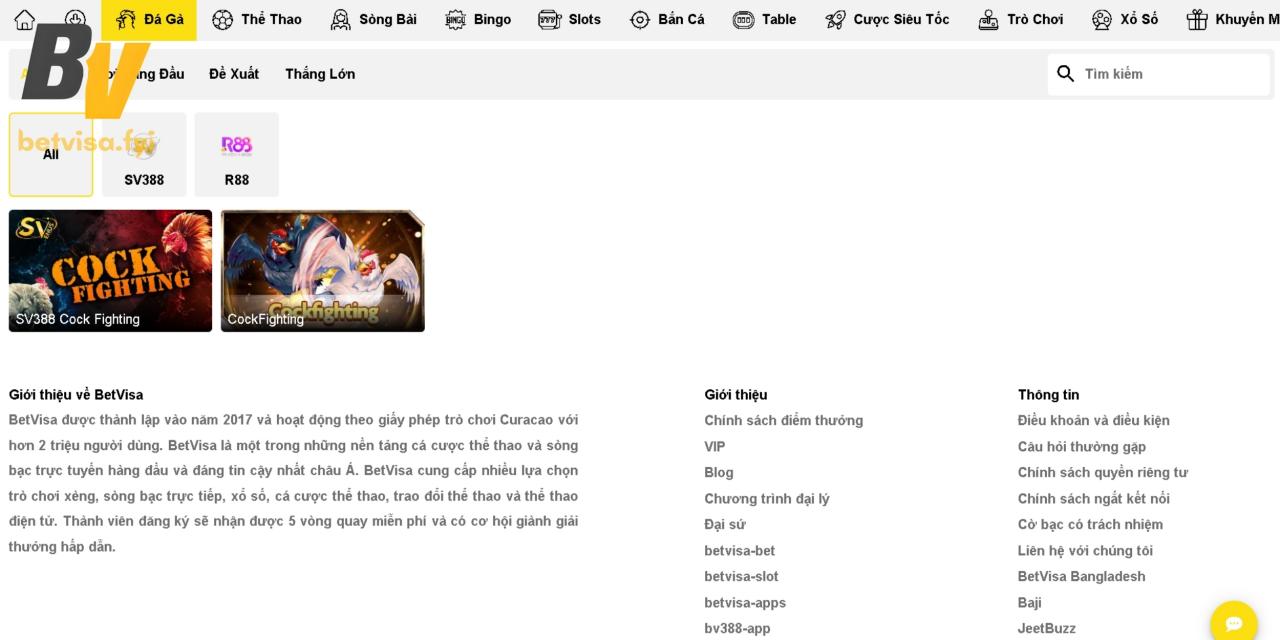Filter games by SV388 provider
Image resolution: width=1280 pixels, height=640 pixels.
point(144,155)
